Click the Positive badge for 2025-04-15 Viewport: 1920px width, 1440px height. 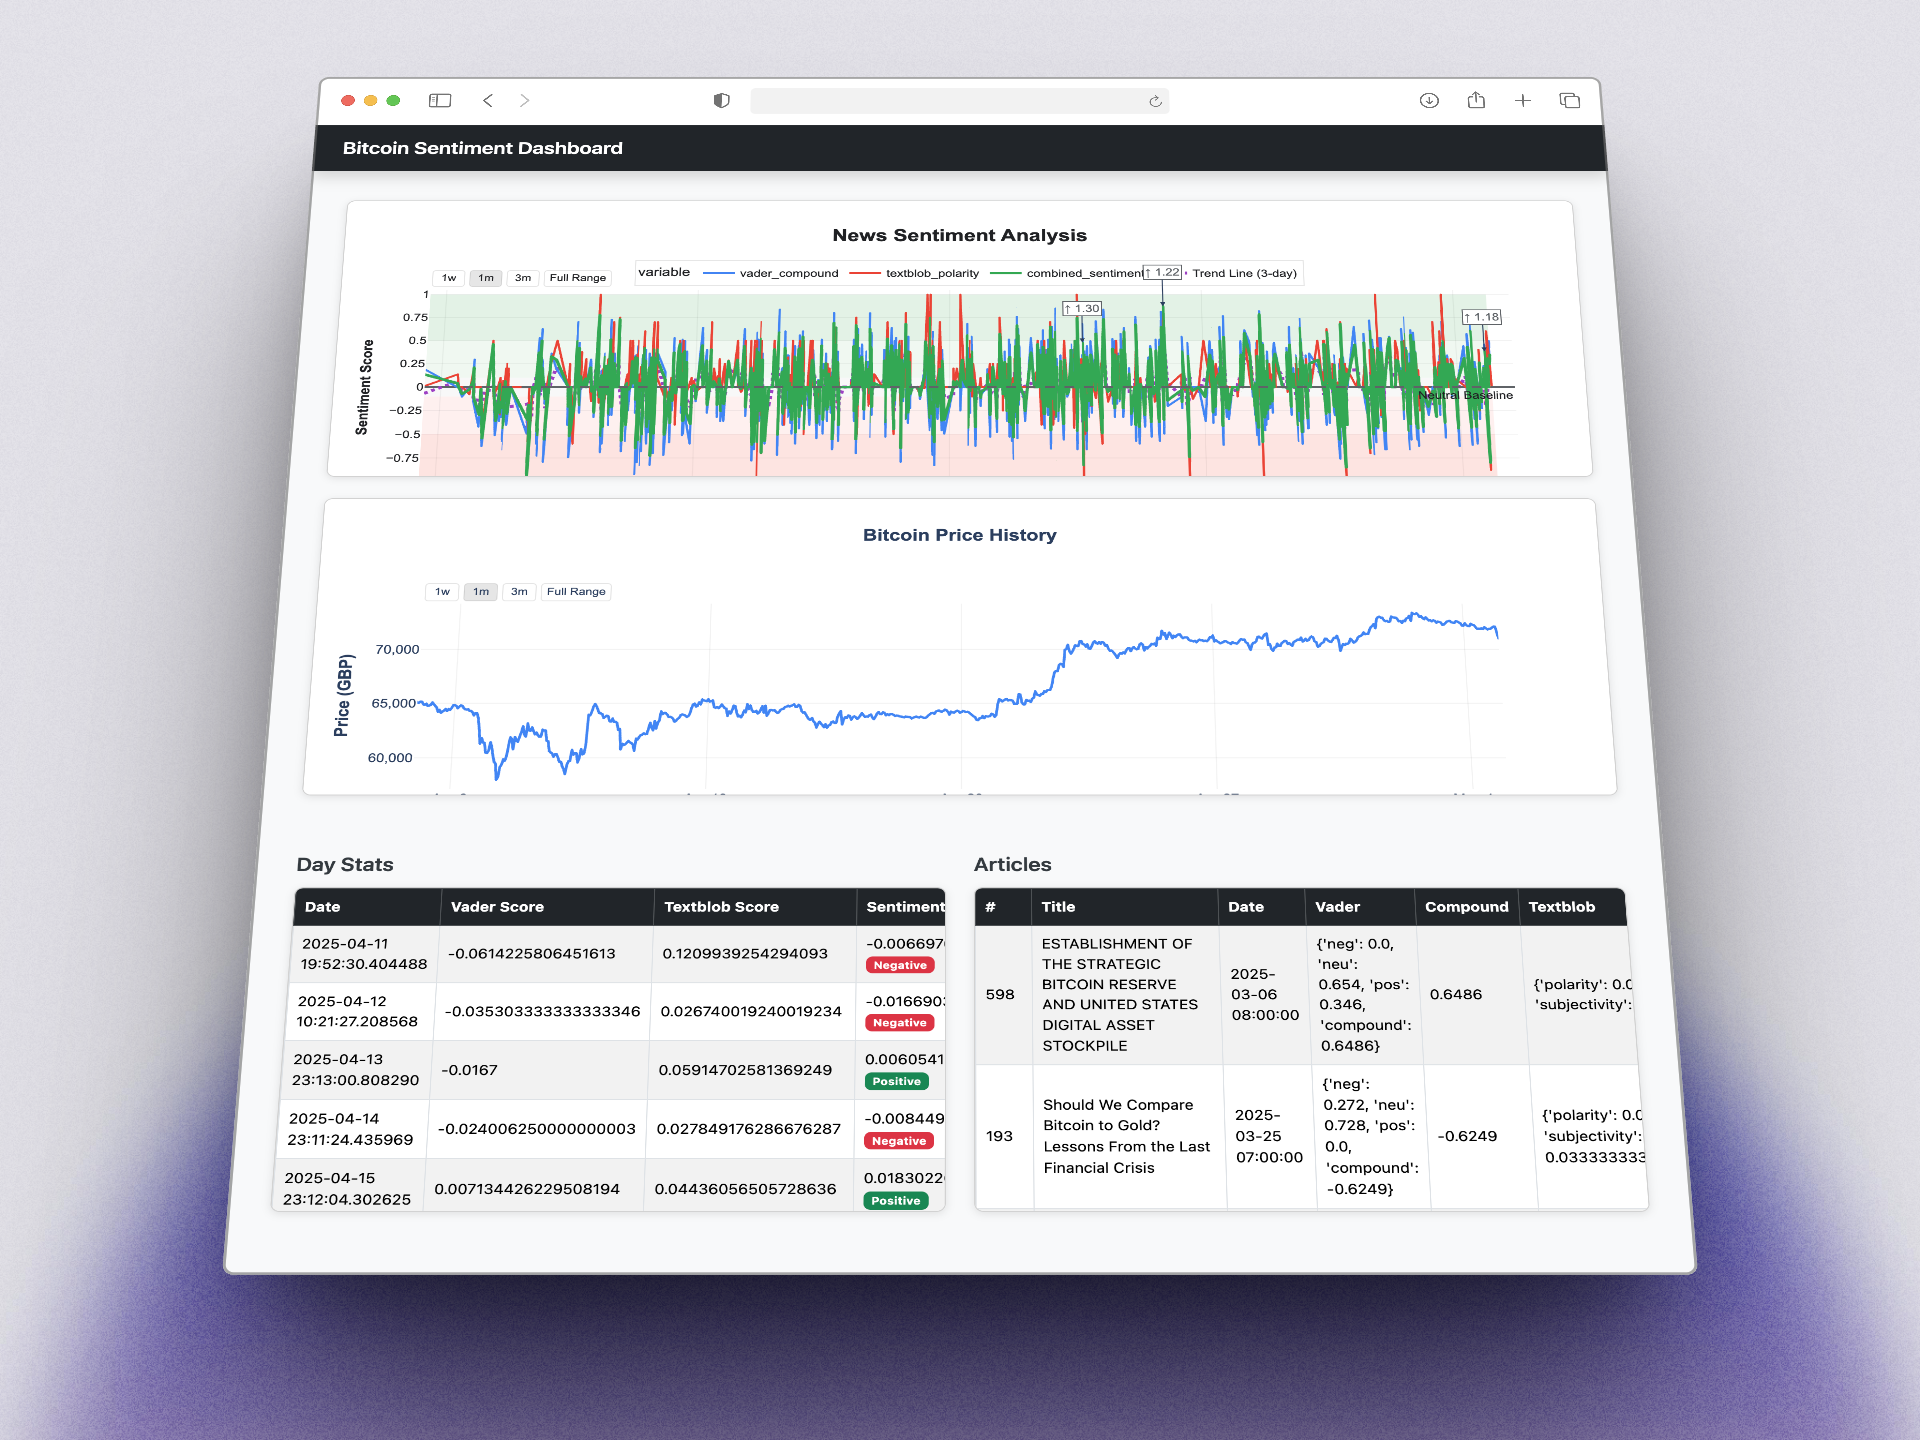[x=896, y=1200]
